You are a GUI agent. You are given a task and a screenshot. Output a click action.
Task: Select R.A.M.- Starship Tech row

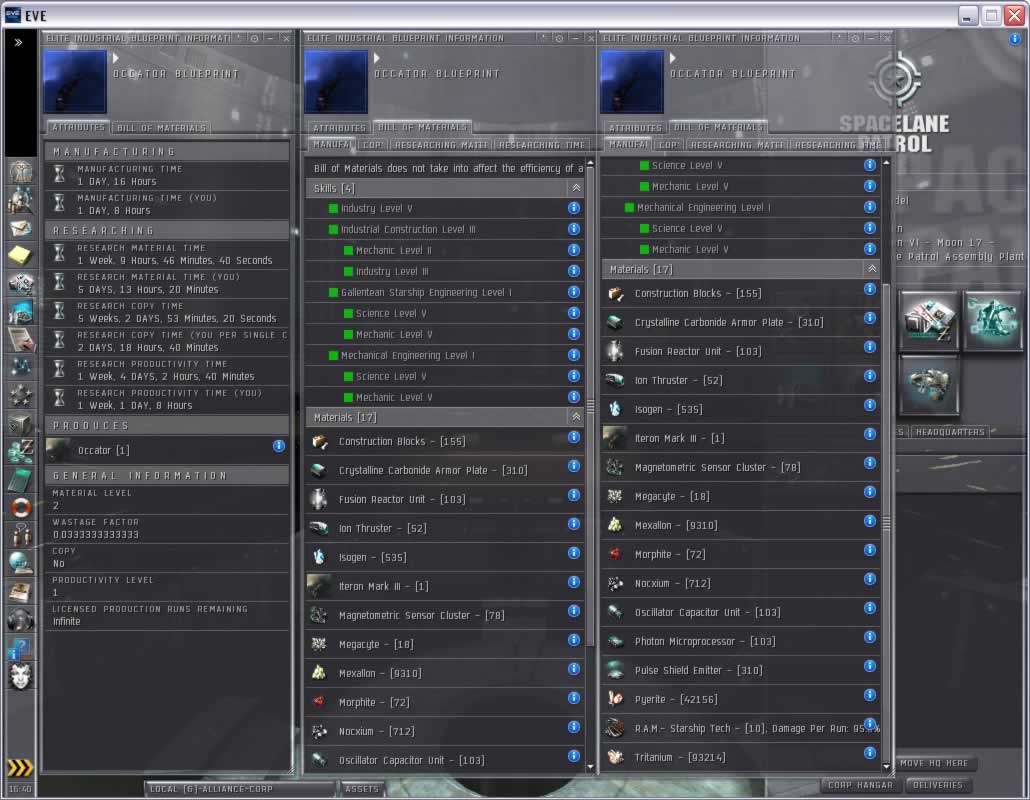(741, 728)
